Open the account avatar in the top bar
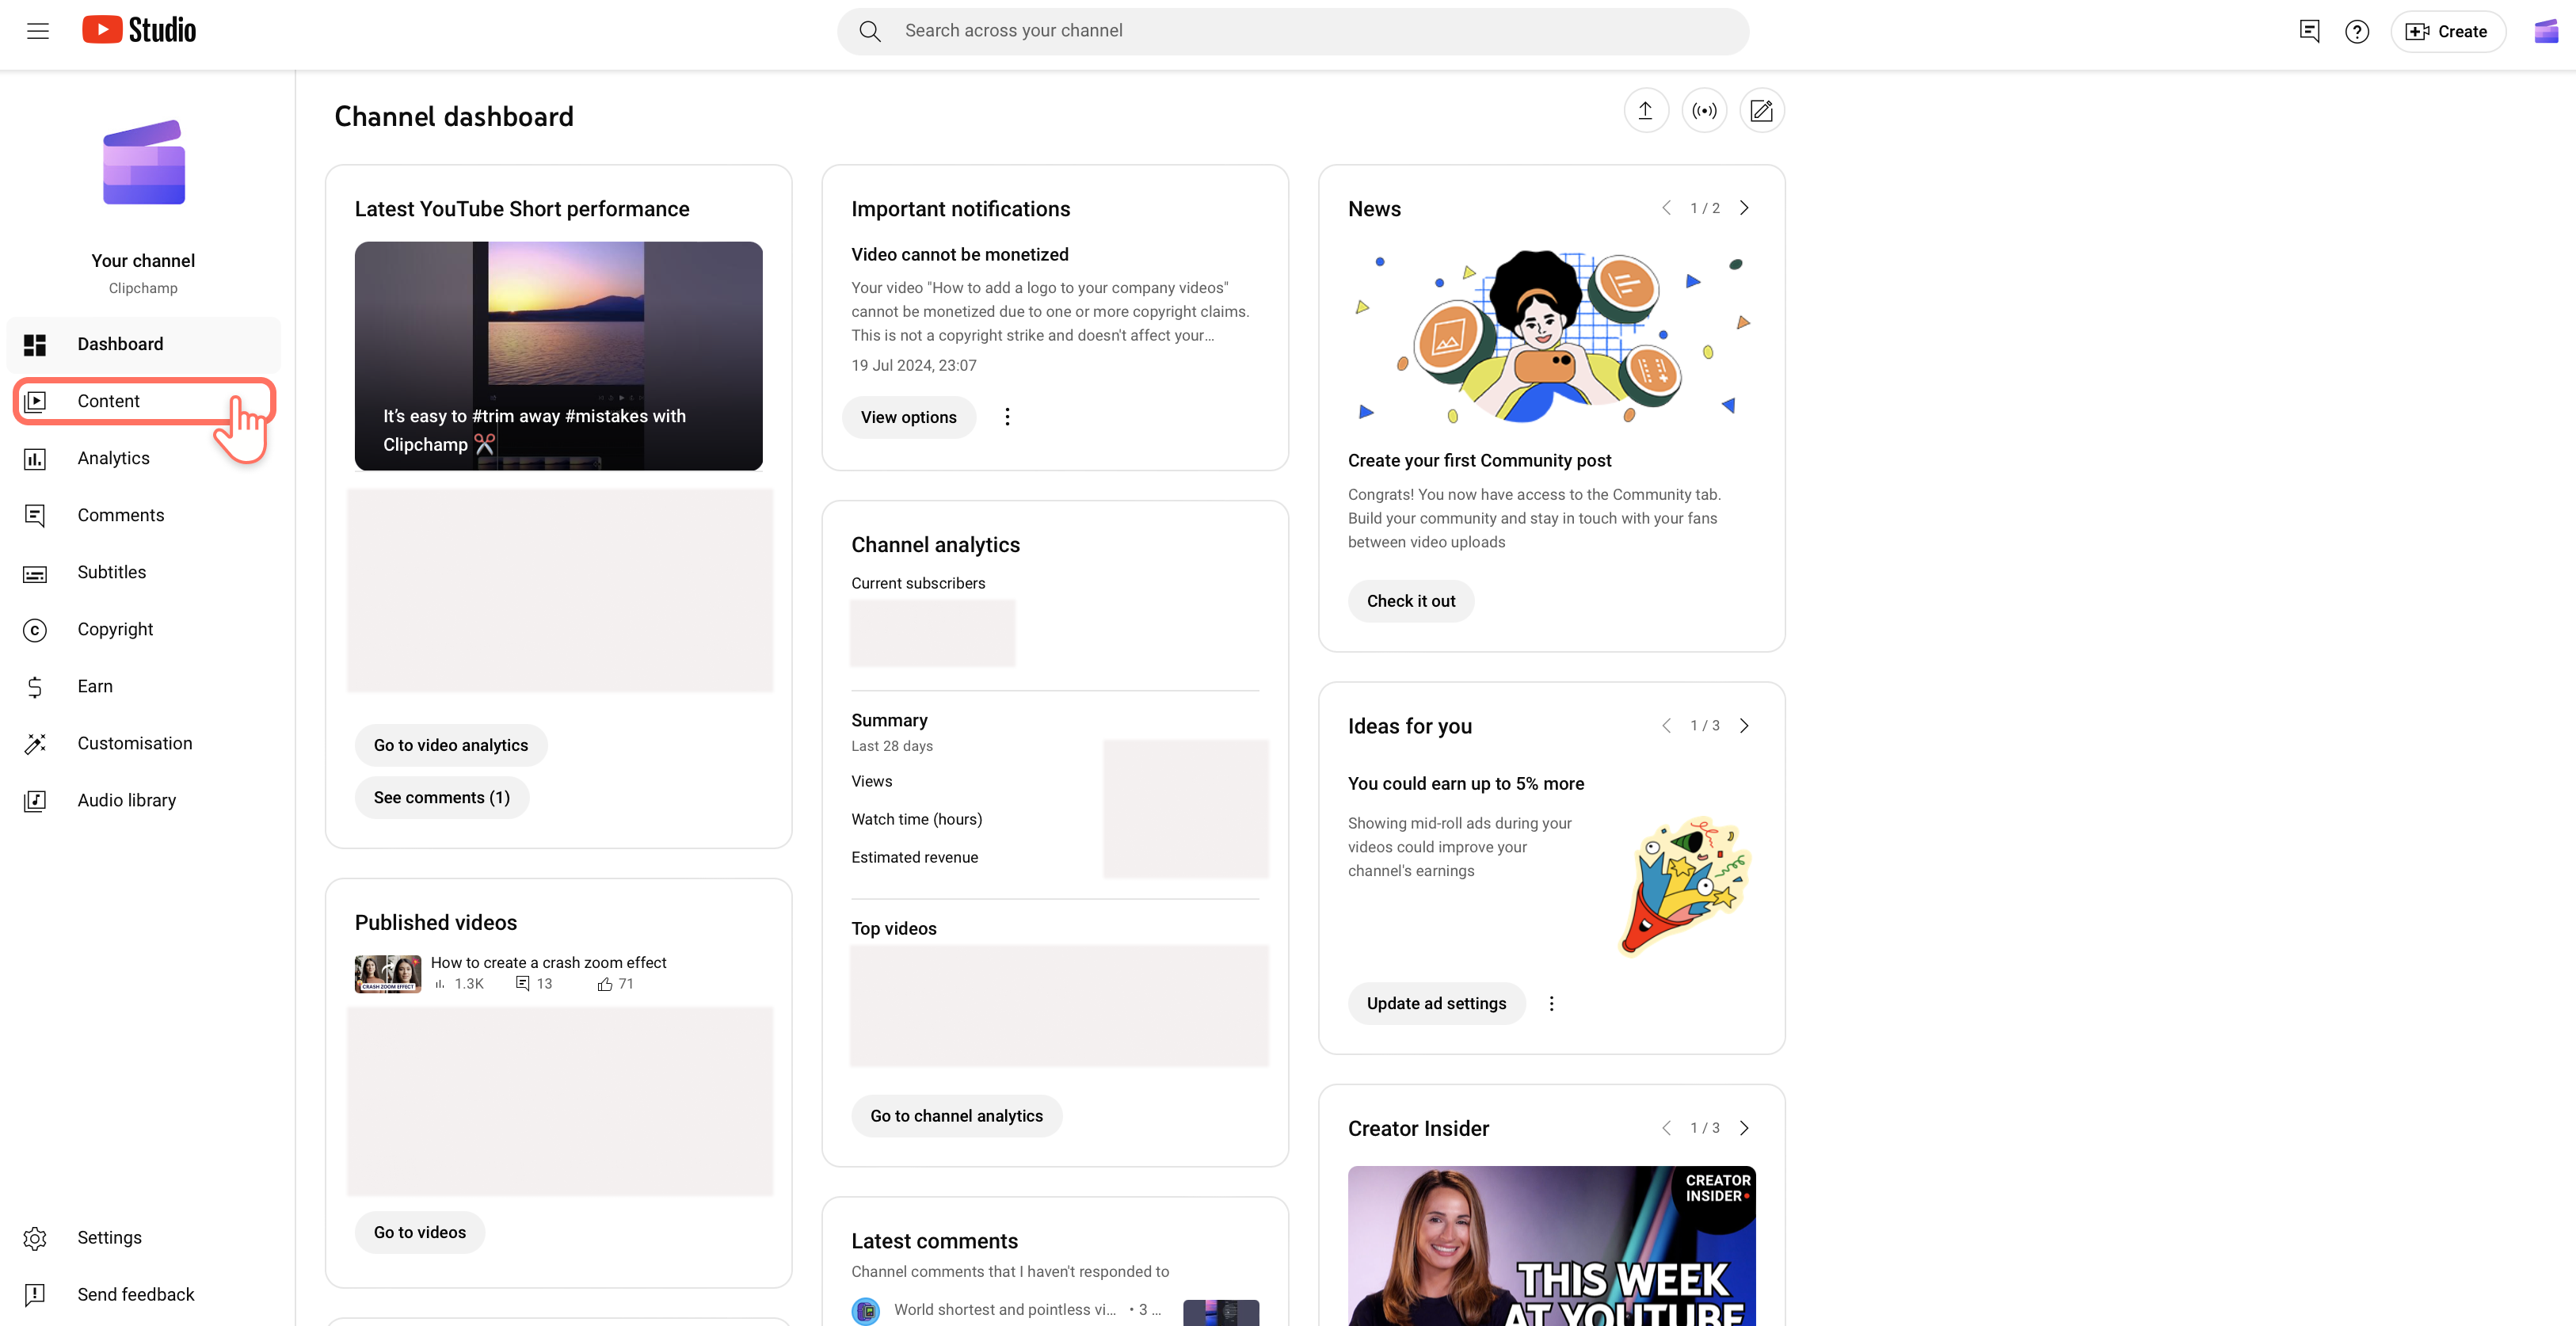The image size is (2576, 1326). (2545, 31)
